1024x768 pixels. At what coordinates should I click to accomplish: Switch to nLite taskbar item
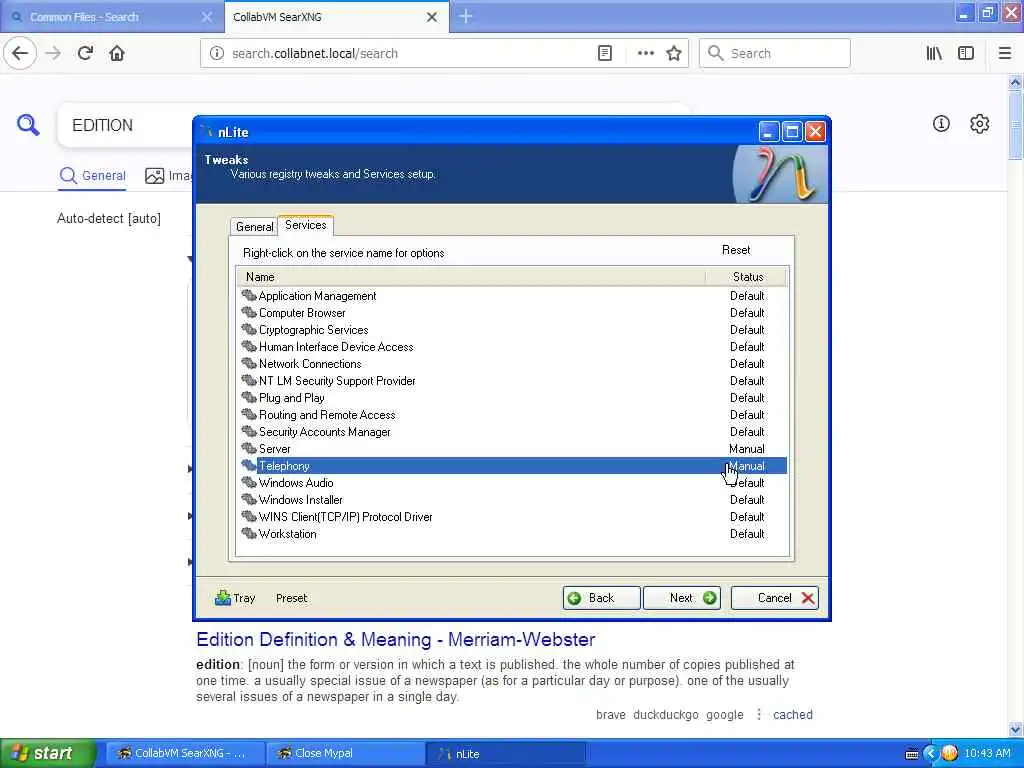505,753
